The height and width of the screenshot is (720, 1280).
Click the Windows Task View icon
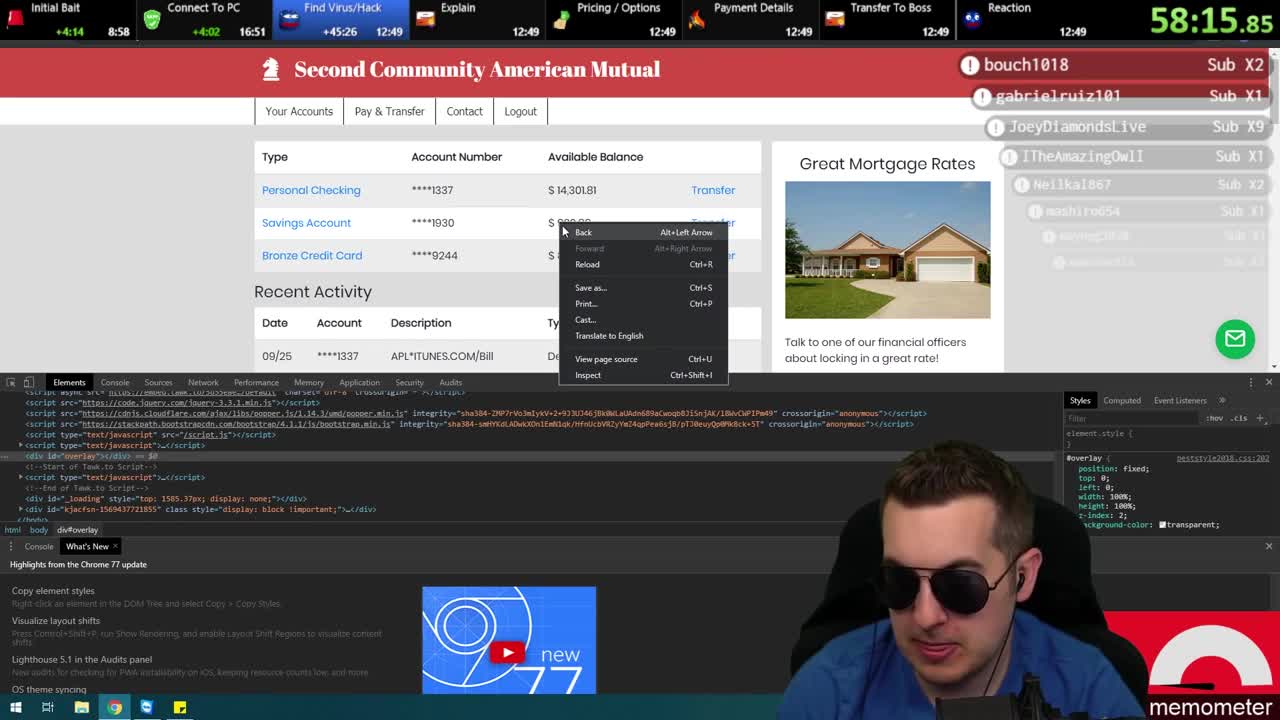click(x=47, y=707)
